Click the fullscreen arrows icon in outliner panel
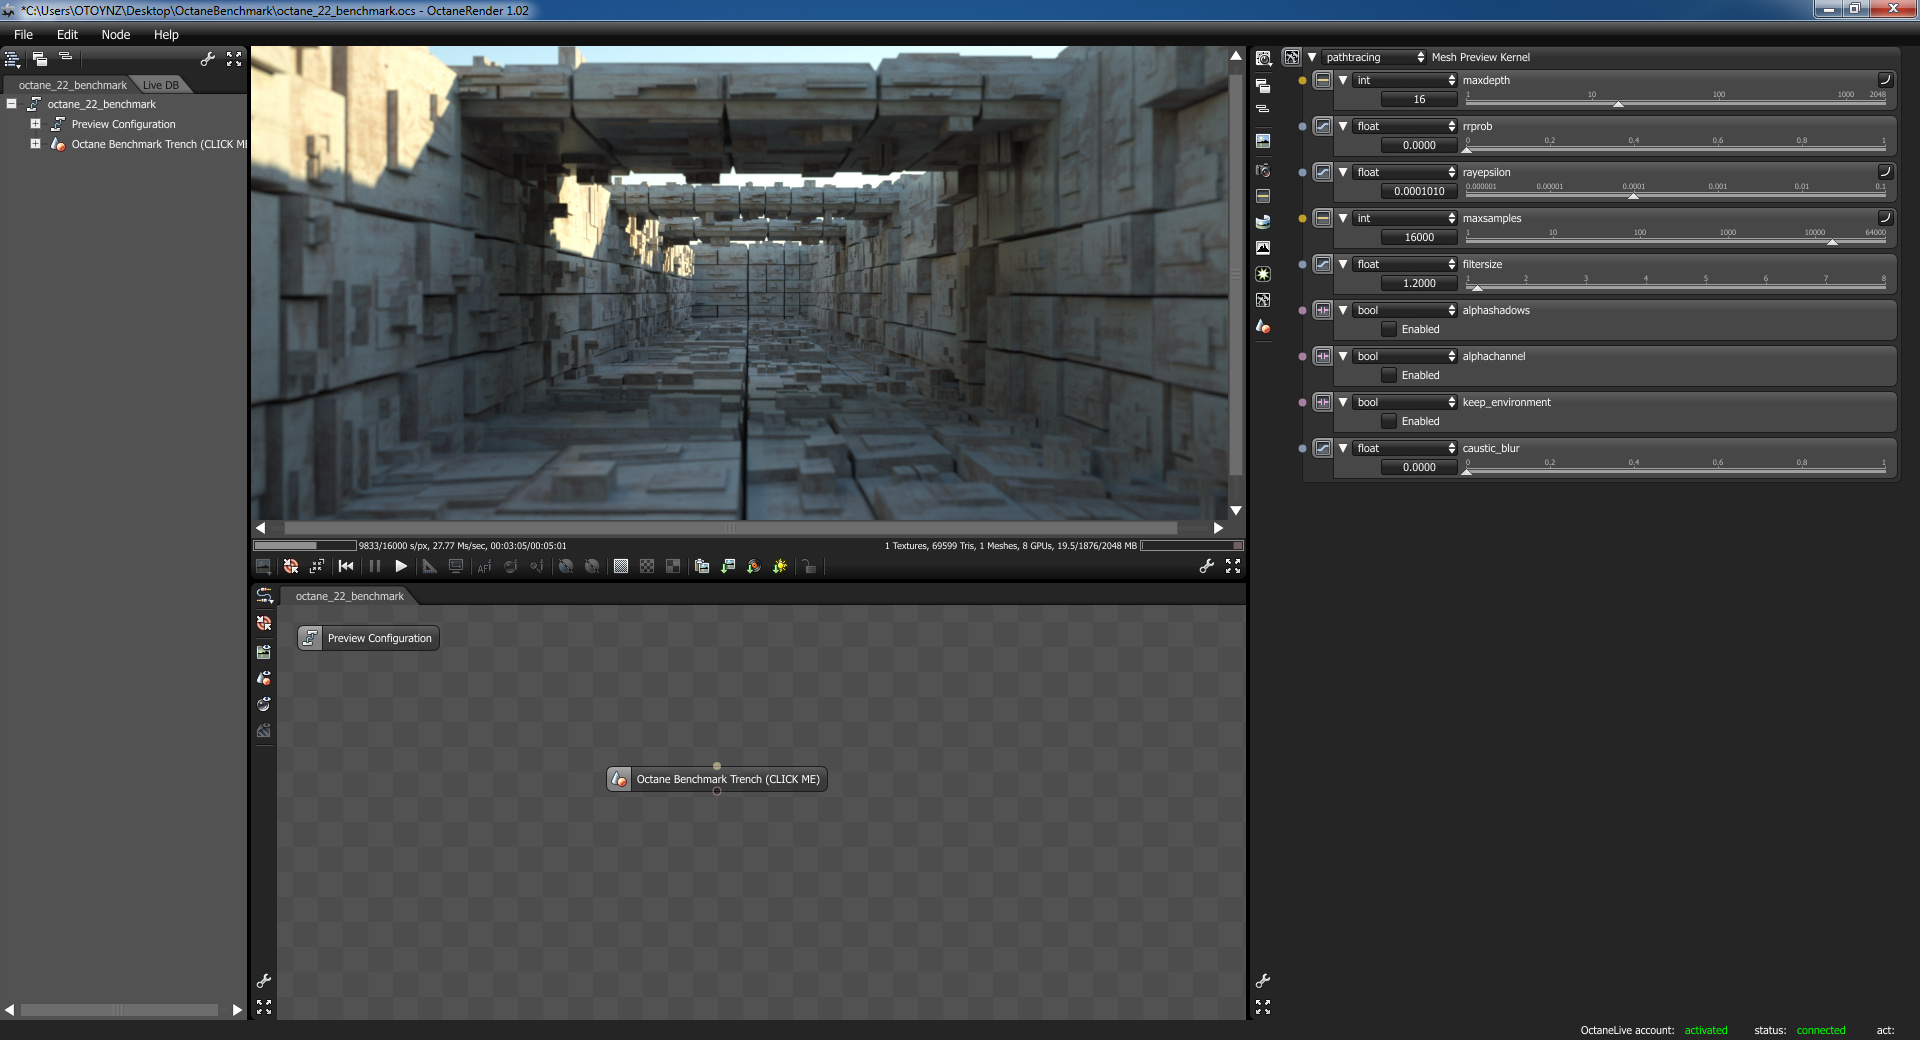This screenshot has height=1040, width=1920. pyautogui.click(x=234, y=59)
